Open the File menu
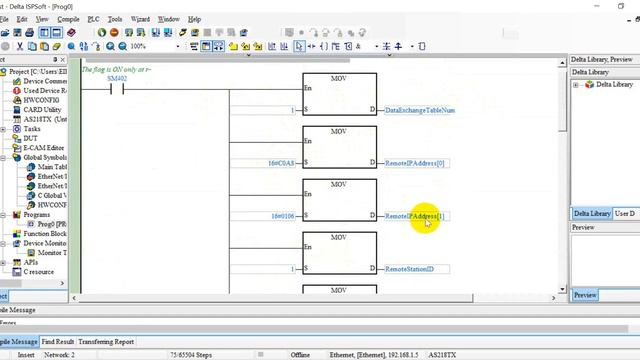 click(x=4, y=19)
